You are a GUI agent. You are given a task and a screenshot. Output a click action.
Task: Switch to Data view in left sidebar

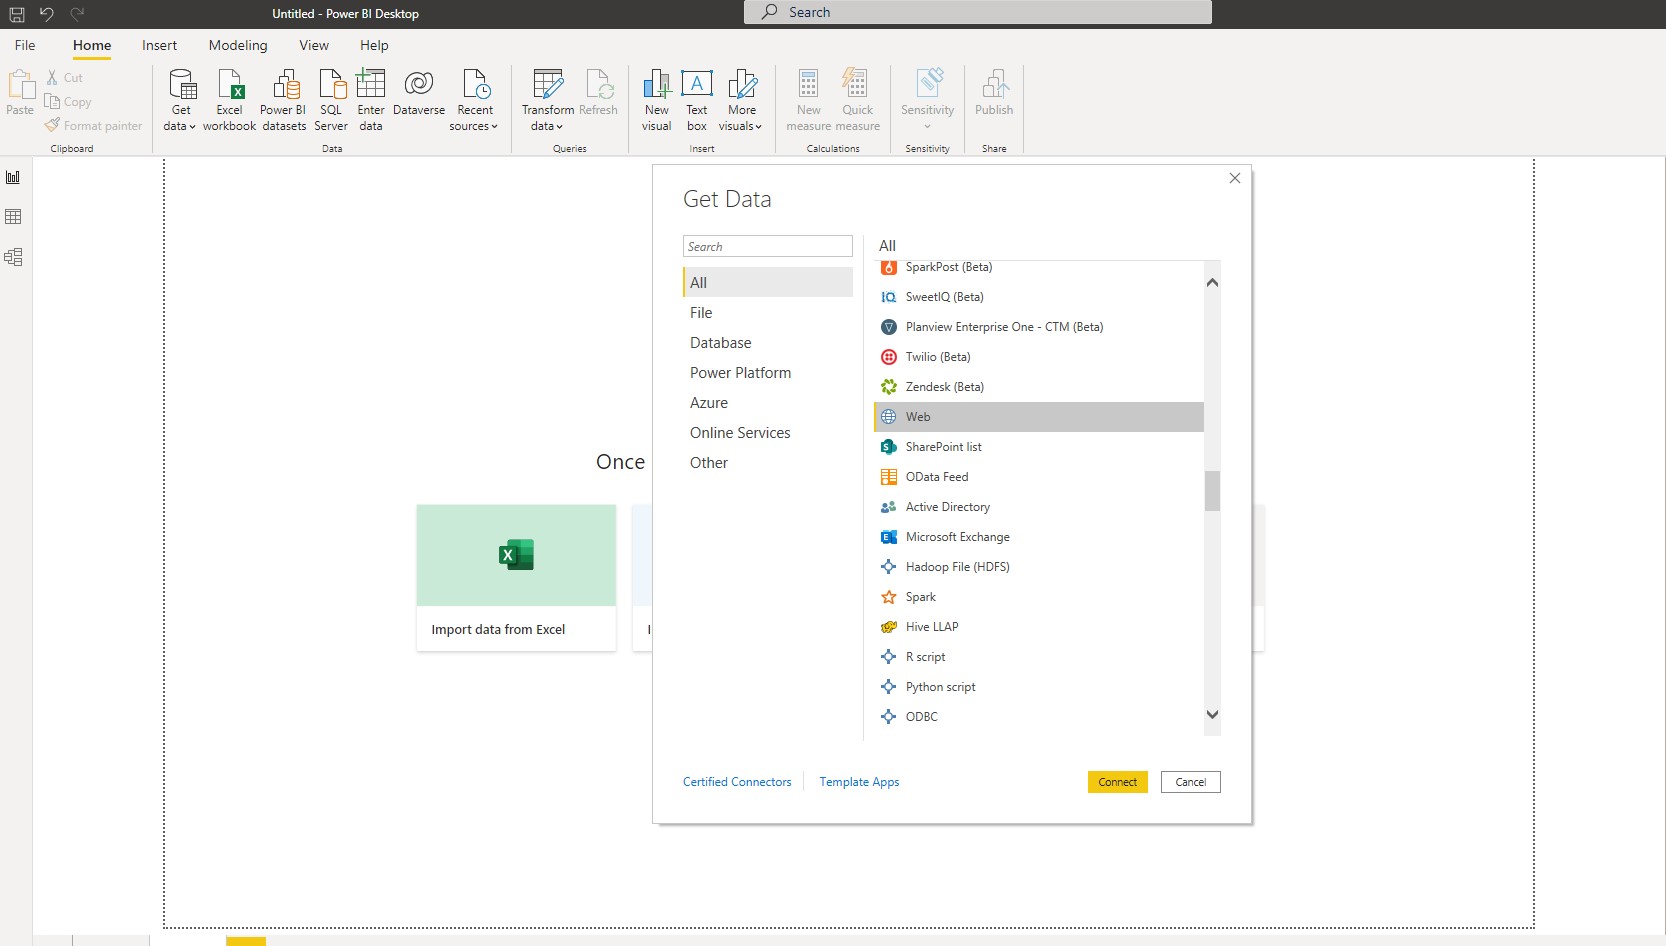13,217
